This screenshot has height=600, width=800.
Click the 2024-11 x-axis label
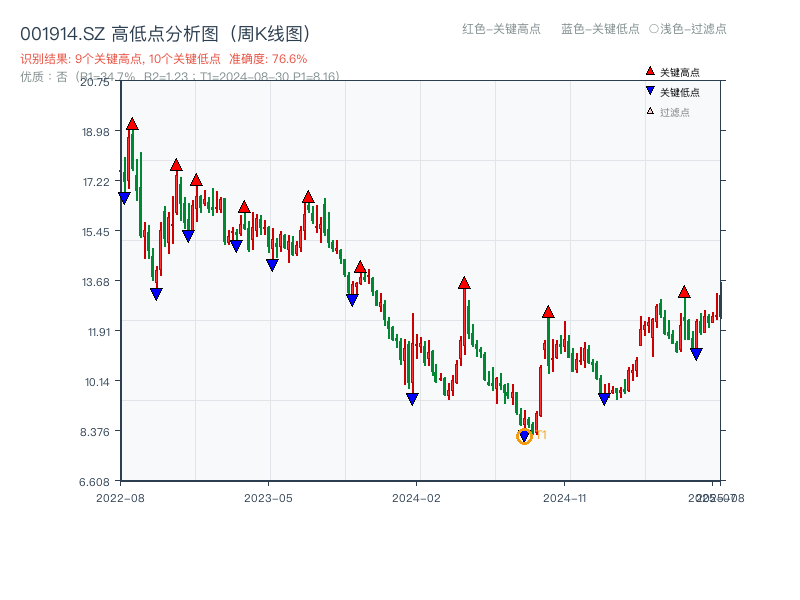point(564,498)
